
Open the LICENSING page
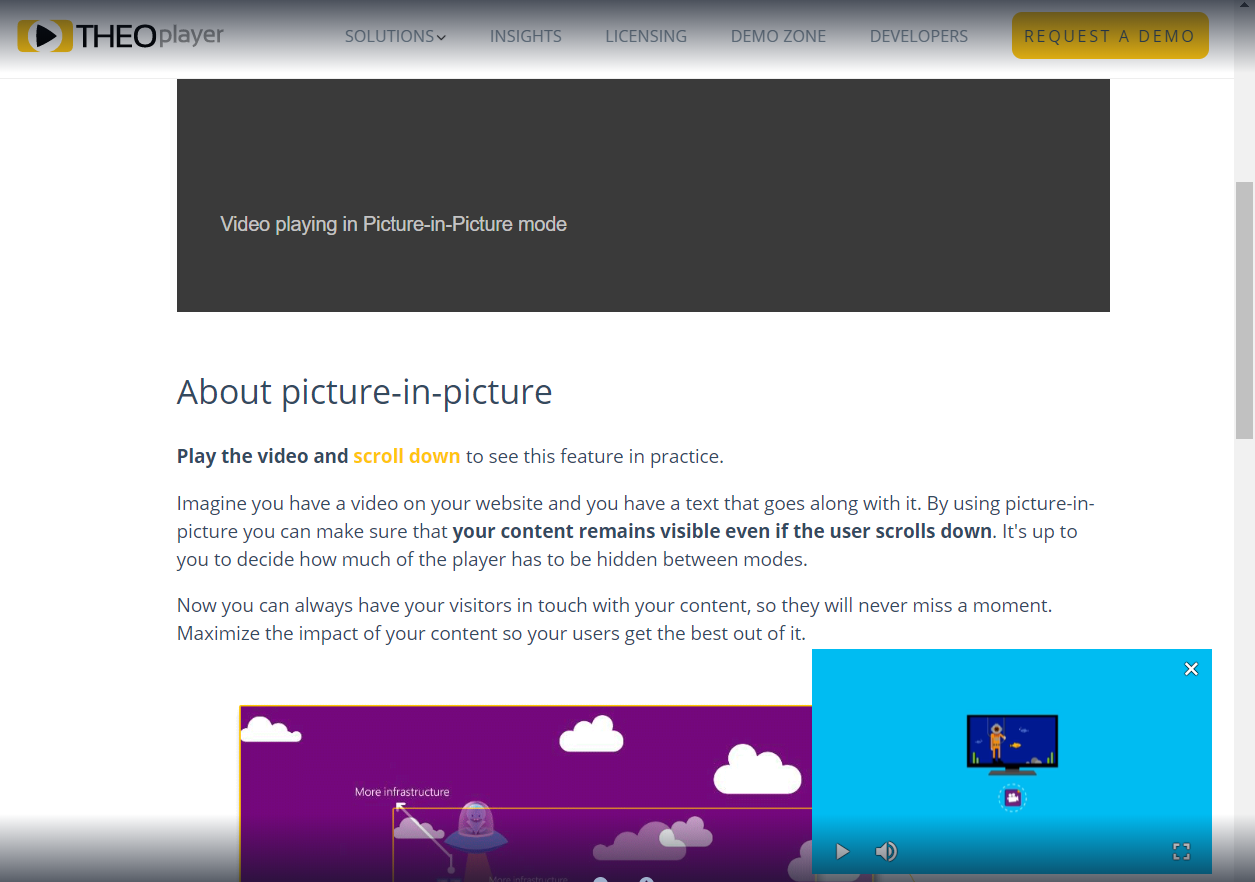[x=645, y=35]
